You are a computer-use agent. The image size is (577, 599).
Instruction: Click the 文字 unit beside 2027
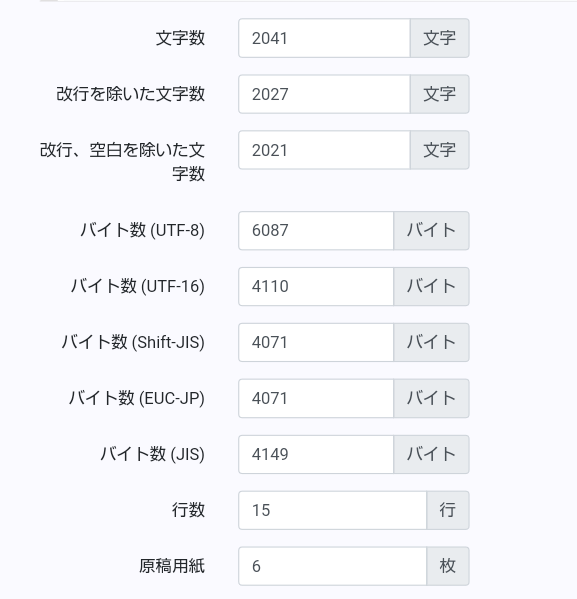click(439, 94)
